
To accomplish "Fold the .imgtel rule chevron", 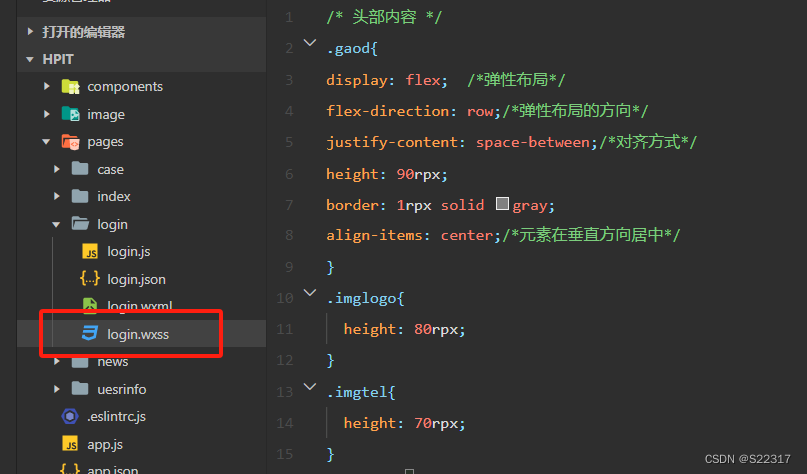I will 310,387.
